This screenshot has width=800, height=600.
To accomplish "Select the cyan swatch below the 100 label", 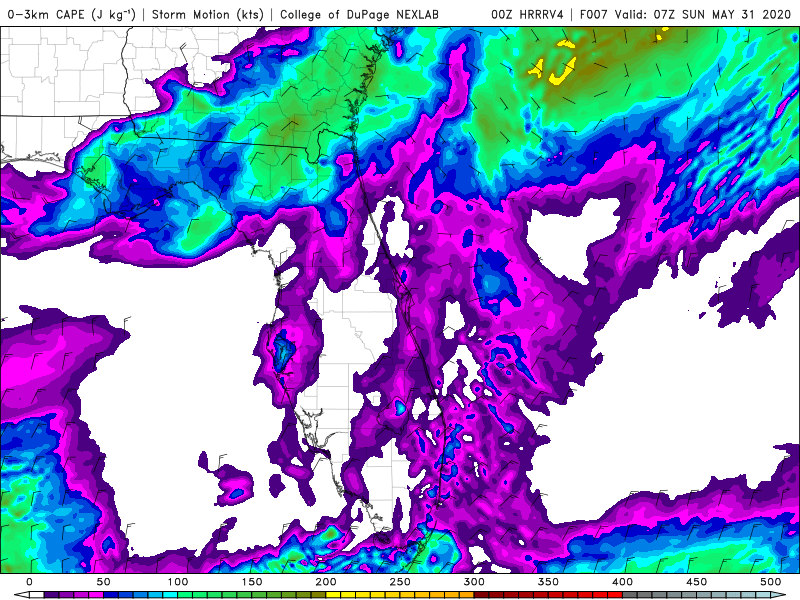I will coord(170,595).
